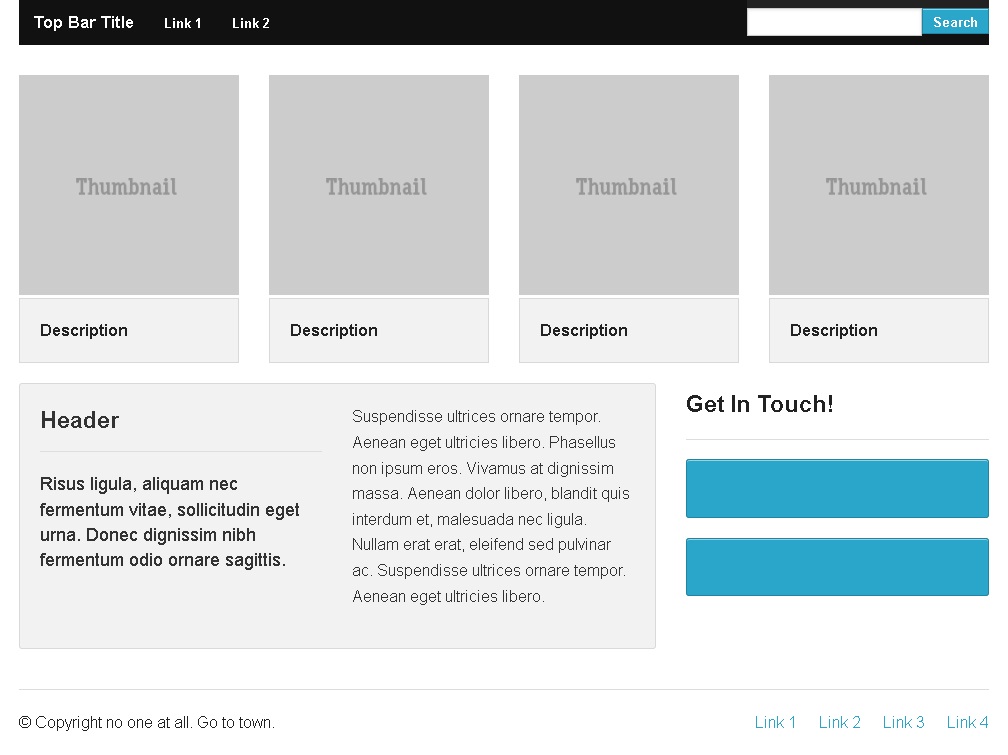Click the Search button
Viewport: 1008px width, 755px height.
pos(954,21)
